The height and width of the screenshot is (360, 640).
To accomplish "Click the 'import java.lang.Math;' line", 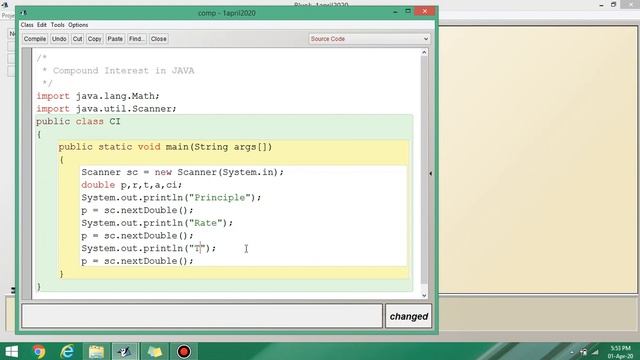I will point(98,96).
